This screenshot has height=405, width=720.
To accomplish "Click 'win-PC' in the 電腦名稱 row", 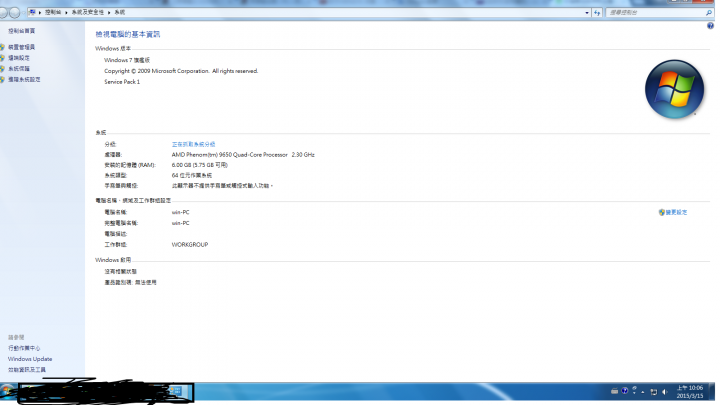I will (x=180, y=212).
